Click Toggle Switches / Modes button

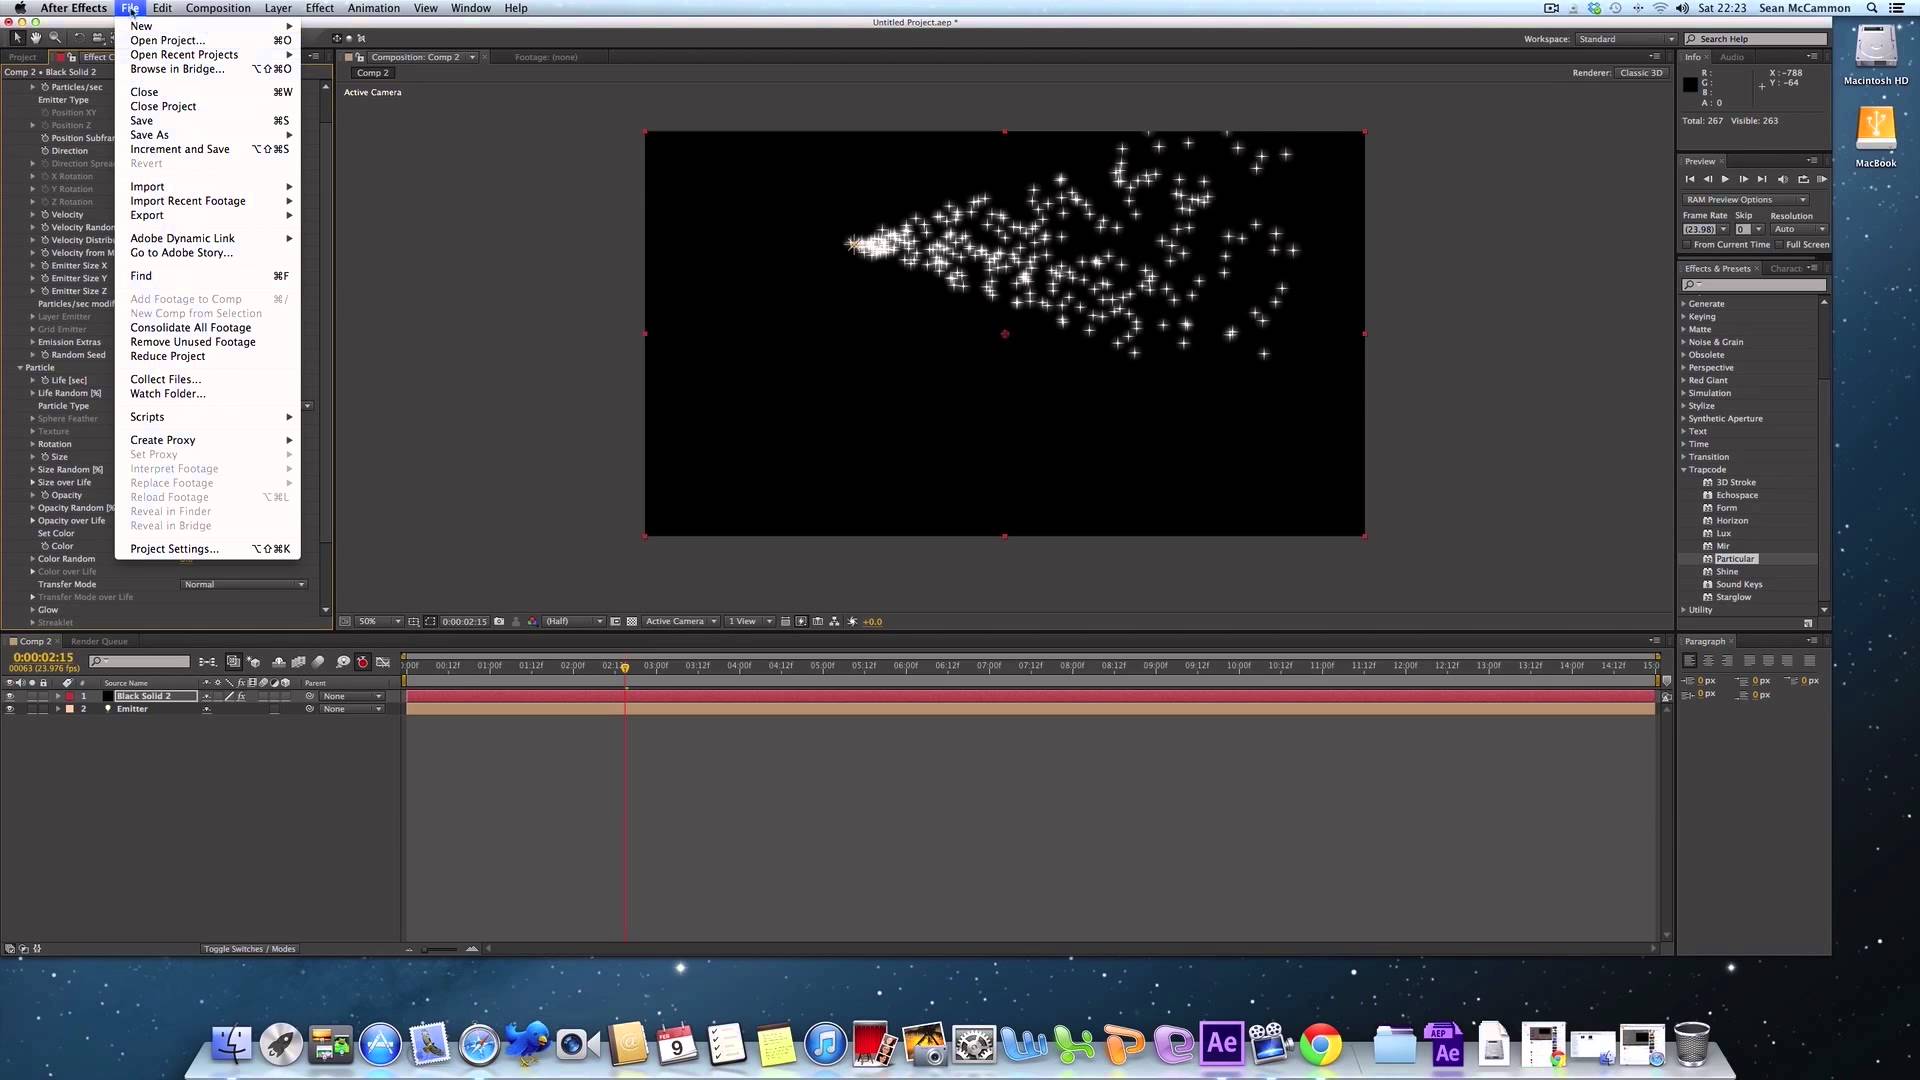click(x=249, y=948)
